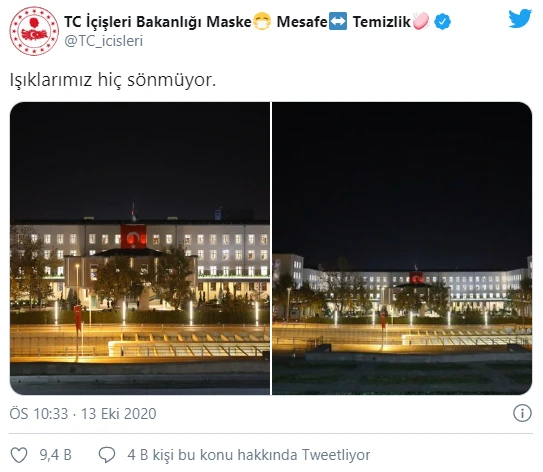
Task: Open the right wide-angle building photo
Action: pos(402,248)
